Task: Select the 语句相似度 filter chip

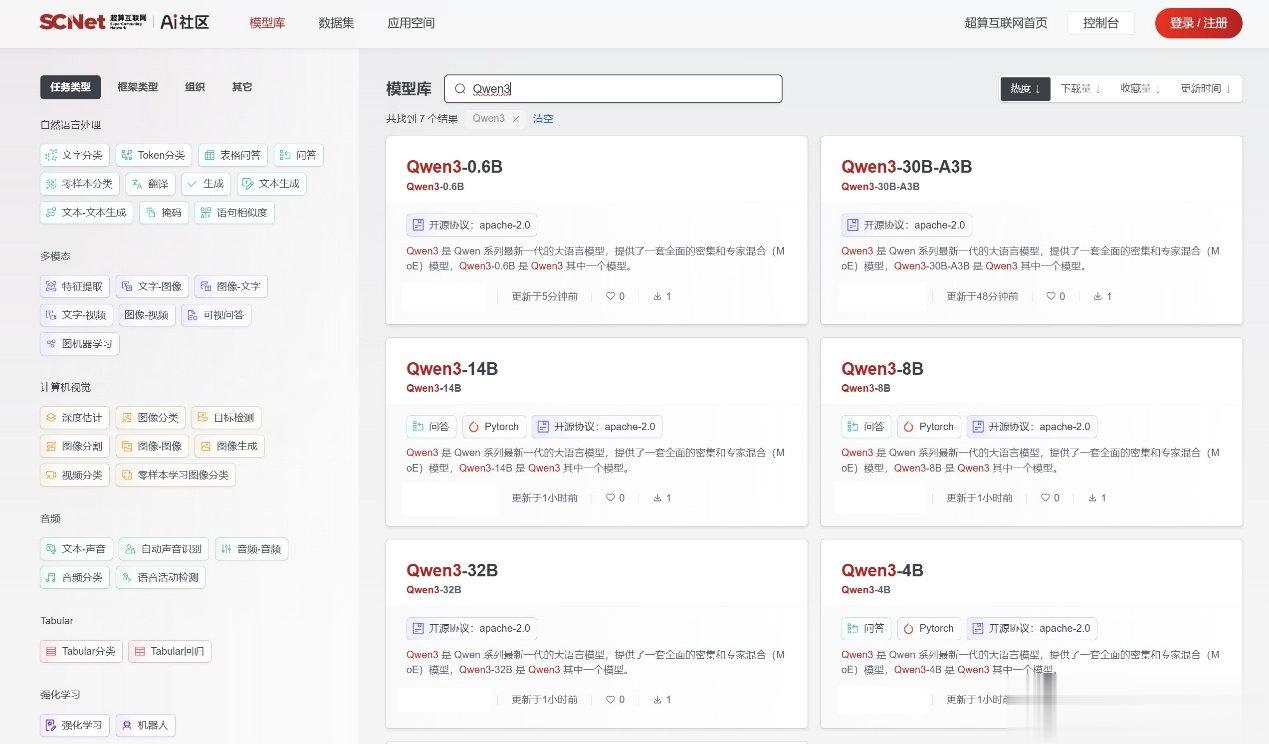Action: pos(233,212)
